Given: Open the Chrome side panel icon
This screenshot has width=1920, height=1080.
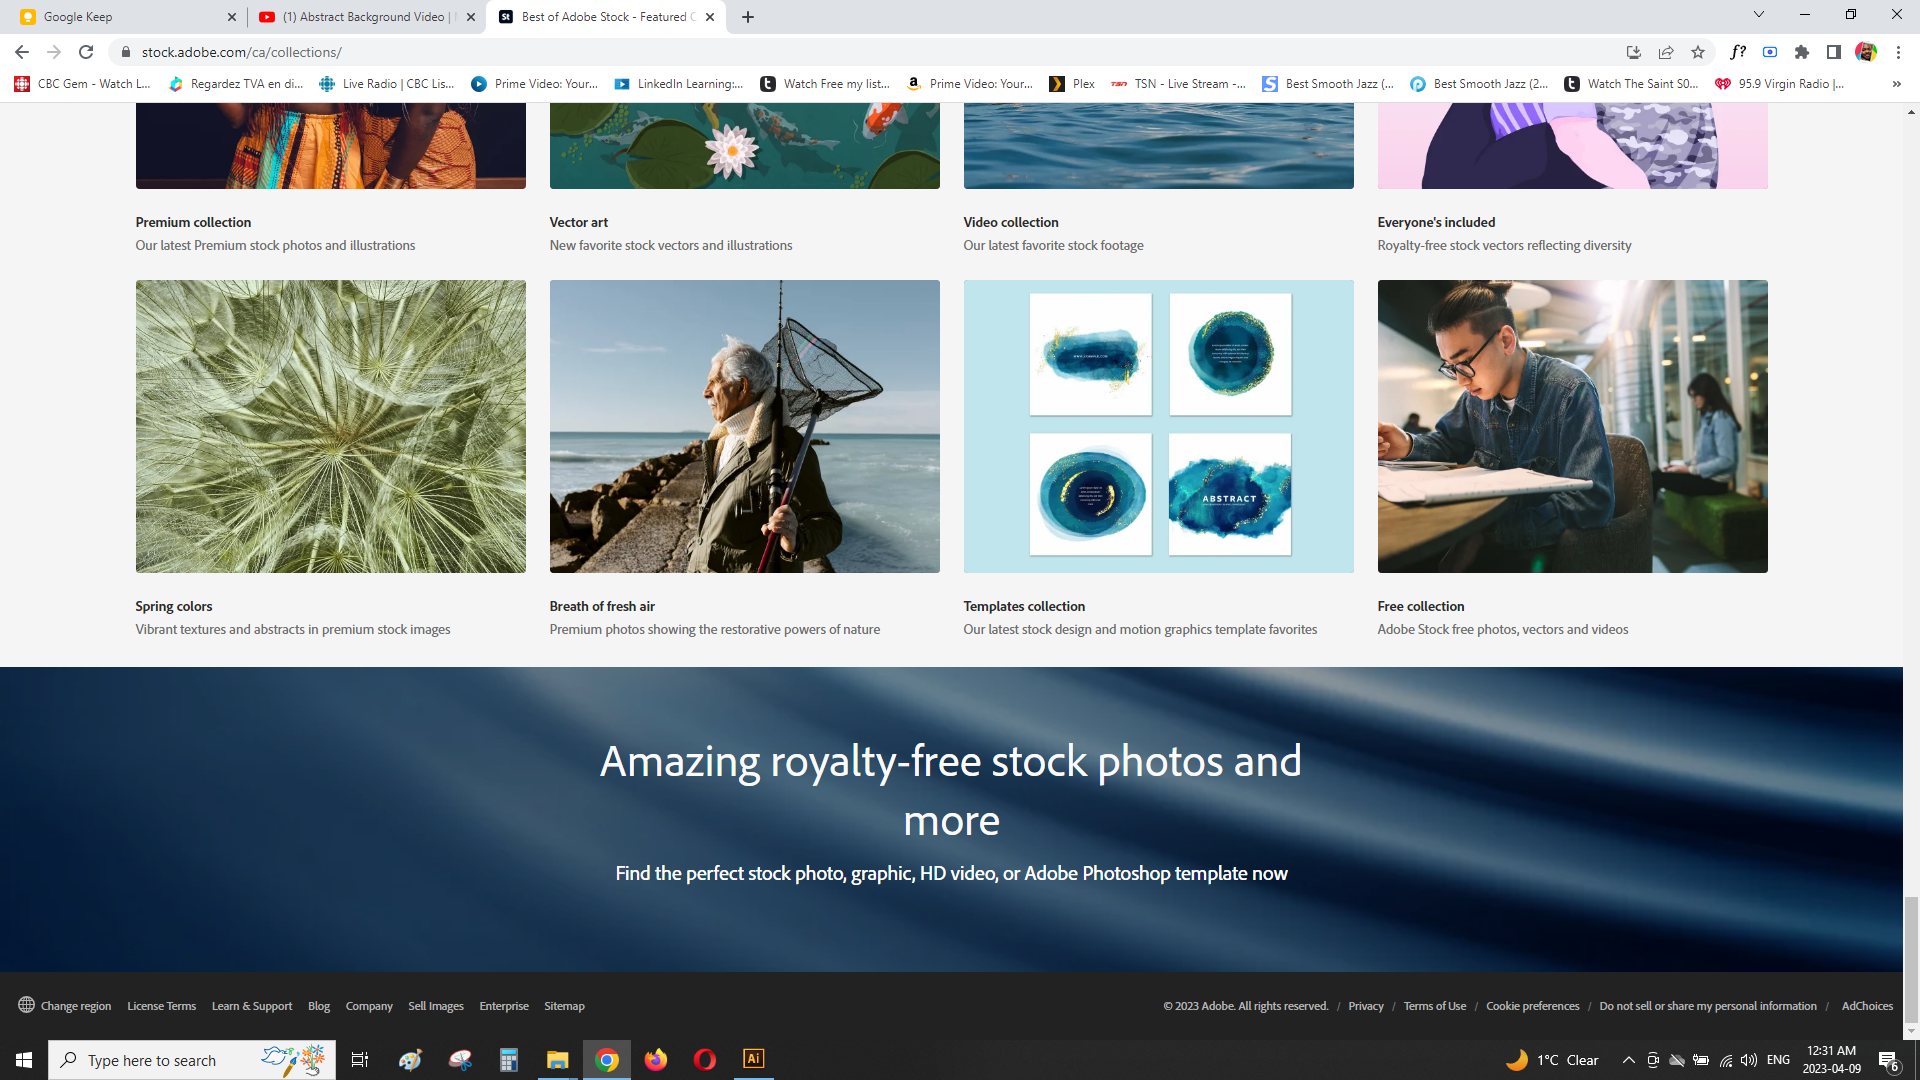Looking at the screenshot, I should coord(1834,52).
